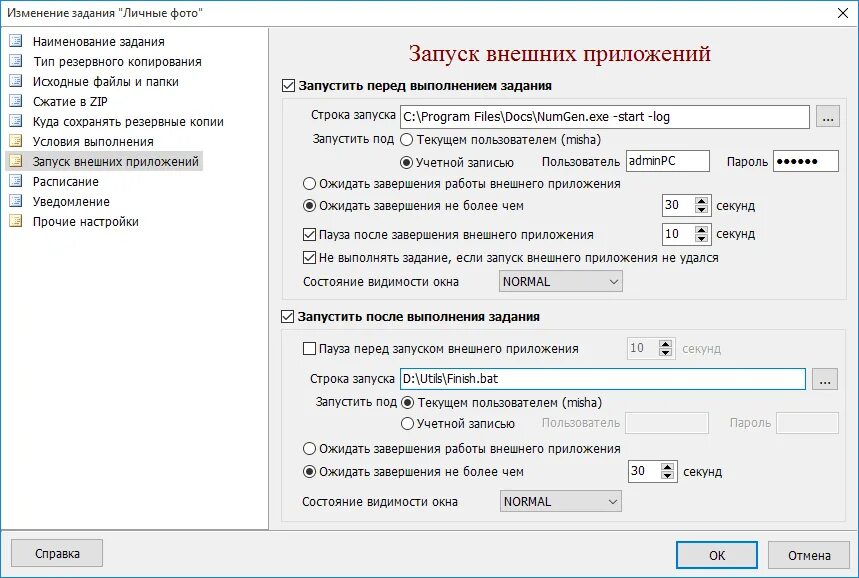Switch to Условия выполнения section

[x=93, y=141]
